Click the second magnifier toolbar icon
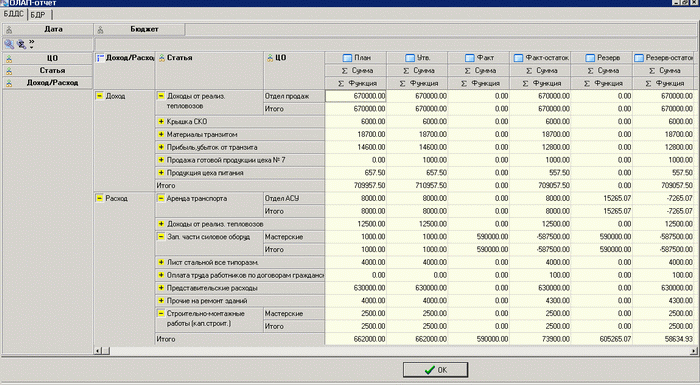700x385 pixels. [x=21, y=44]
